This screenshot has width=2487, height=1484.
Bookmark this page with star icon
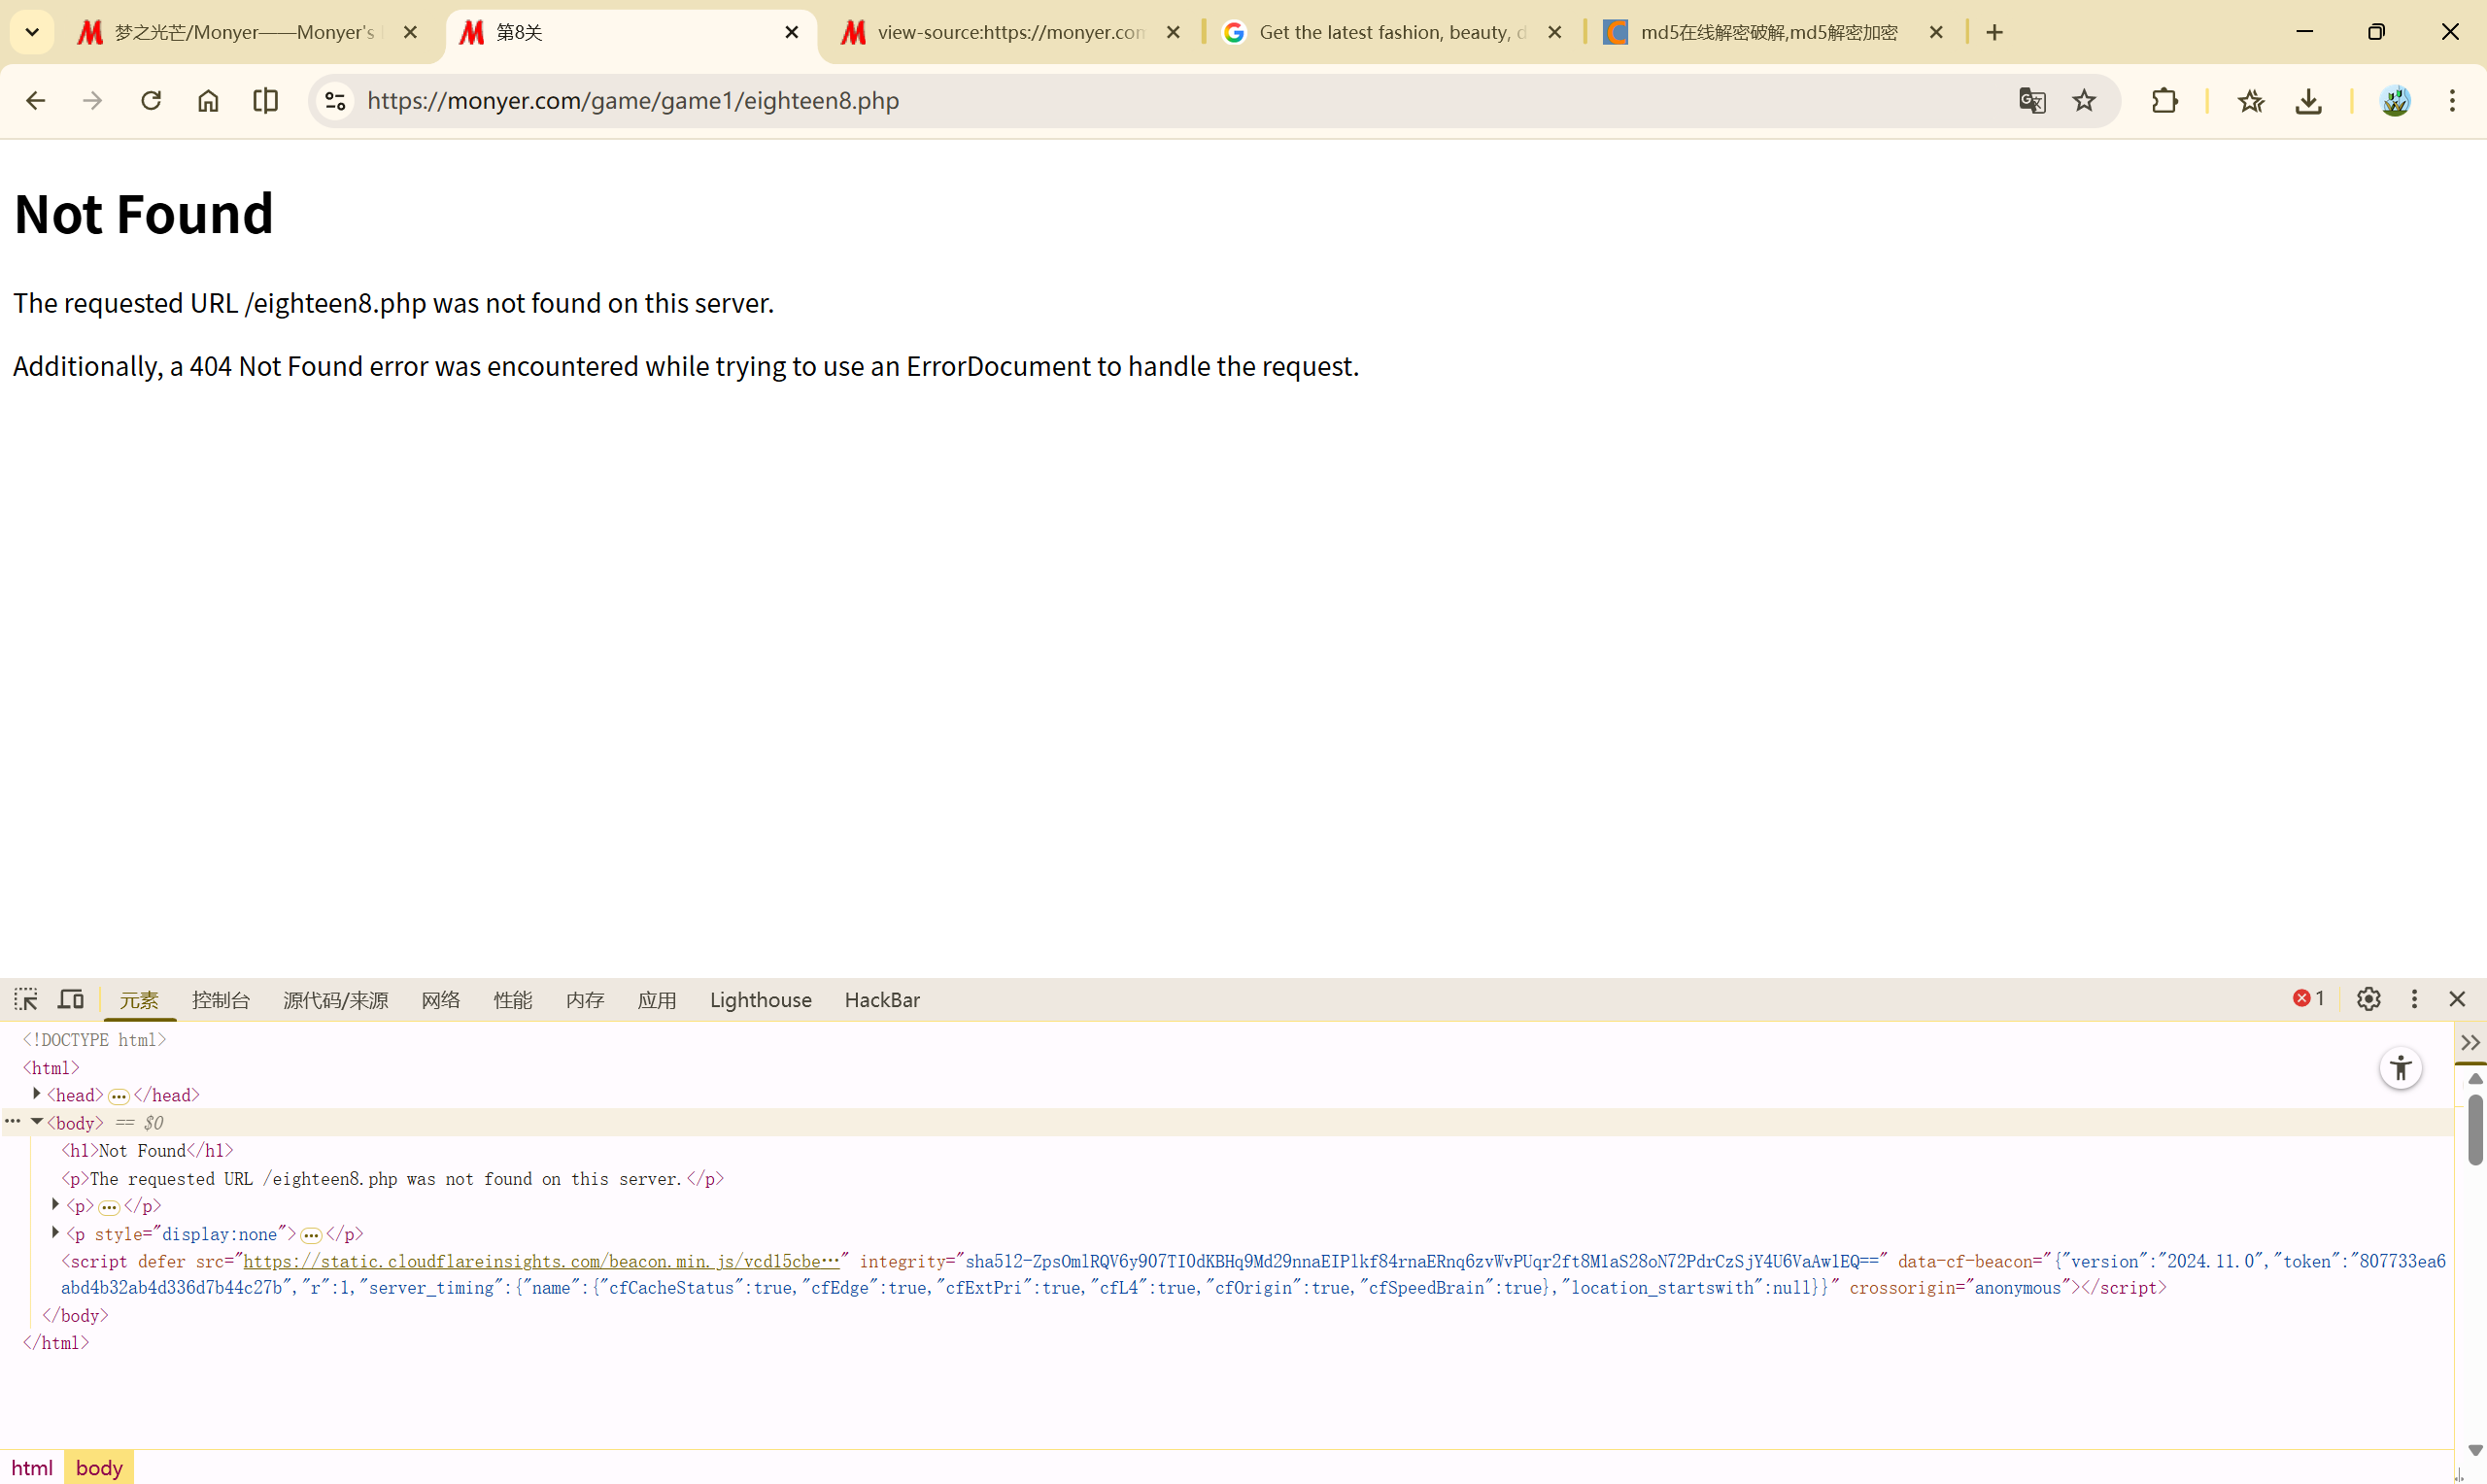(x=2084, y=101)
